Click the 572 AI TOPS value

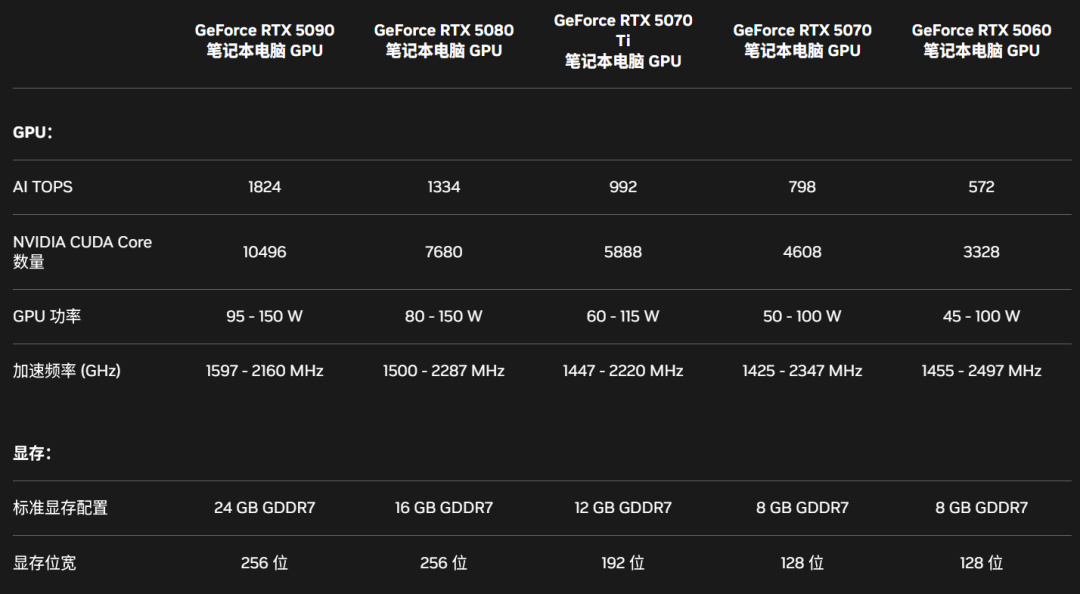[981, 187]
